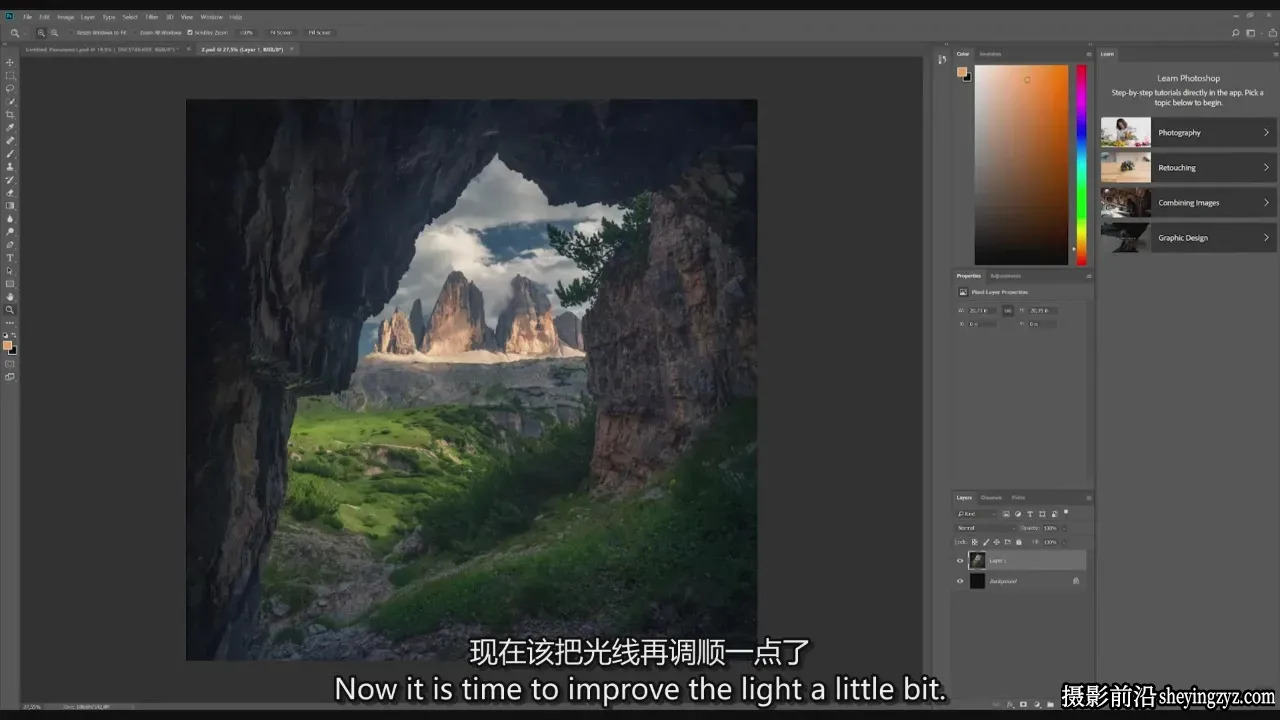Select the Move tool

[x=10, y=63]
